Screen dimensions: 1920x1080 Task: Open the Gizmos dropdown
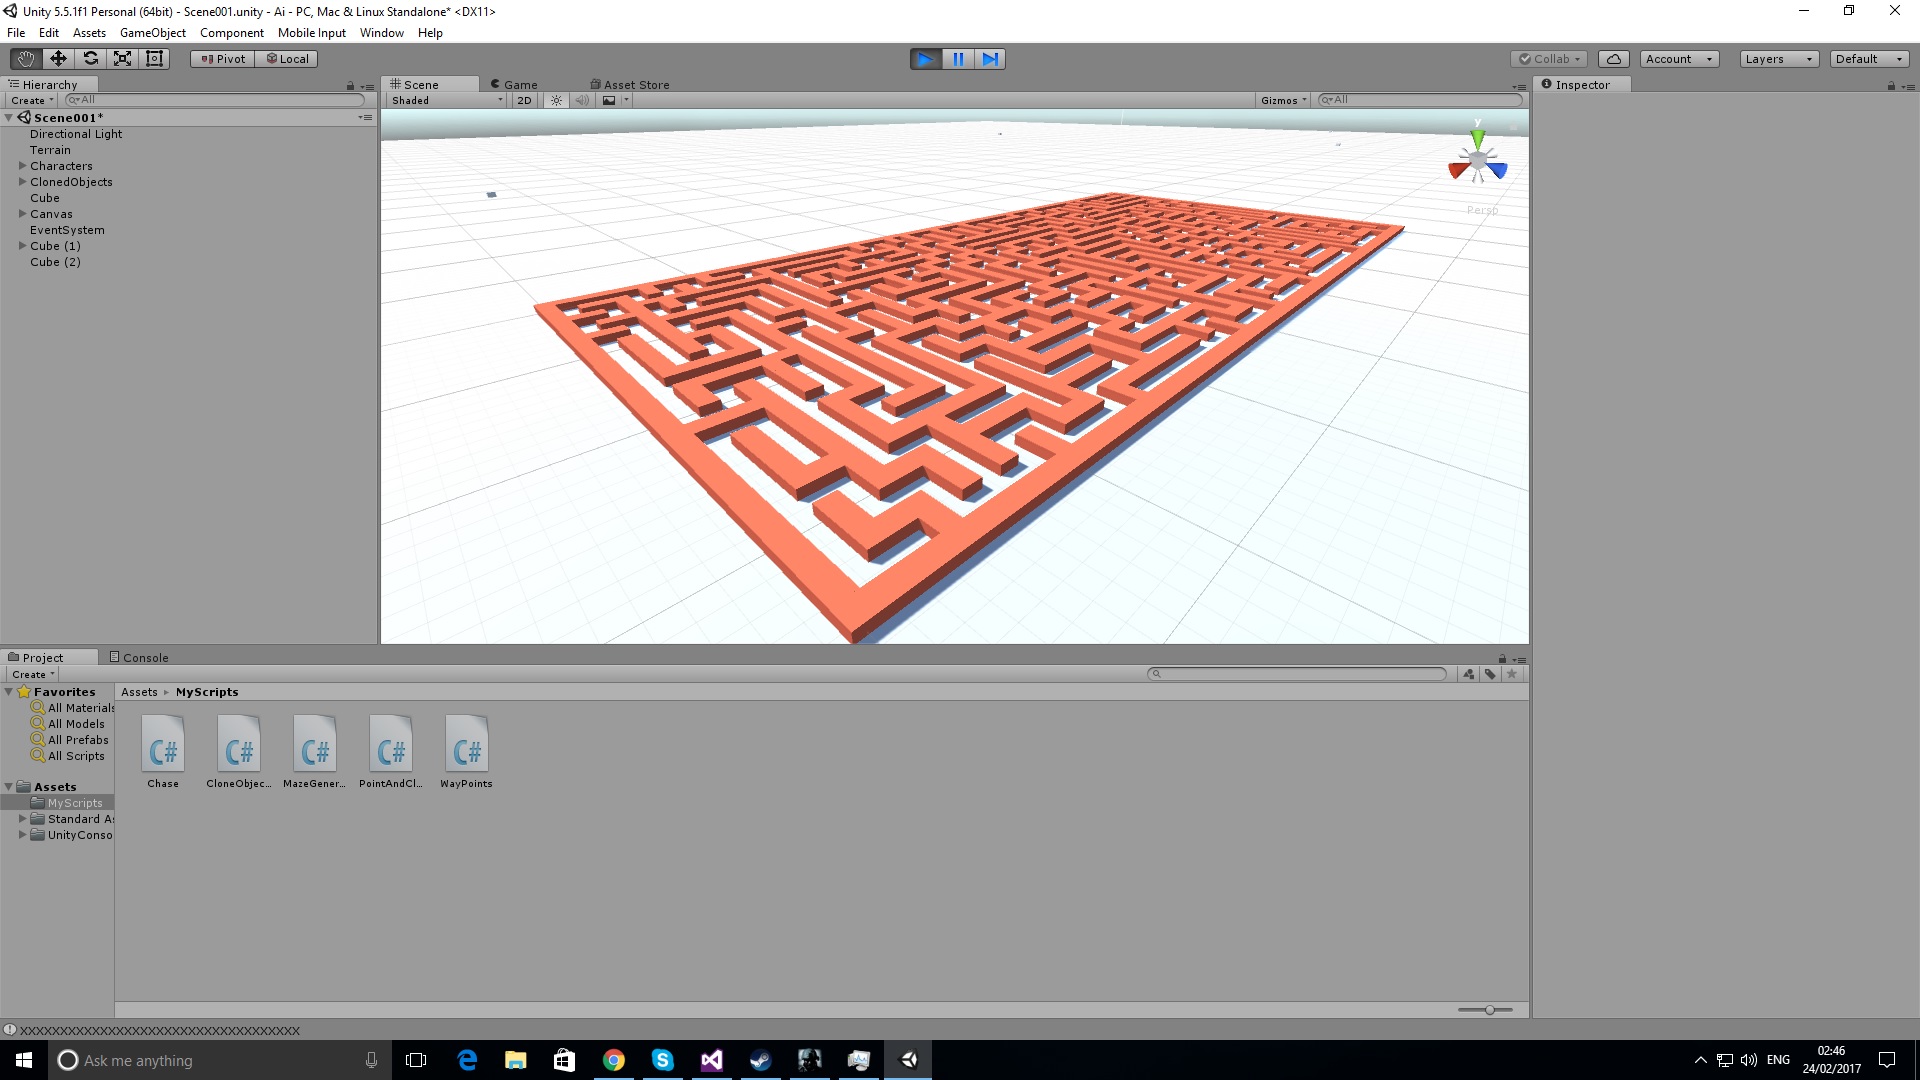click(1283, 100)
